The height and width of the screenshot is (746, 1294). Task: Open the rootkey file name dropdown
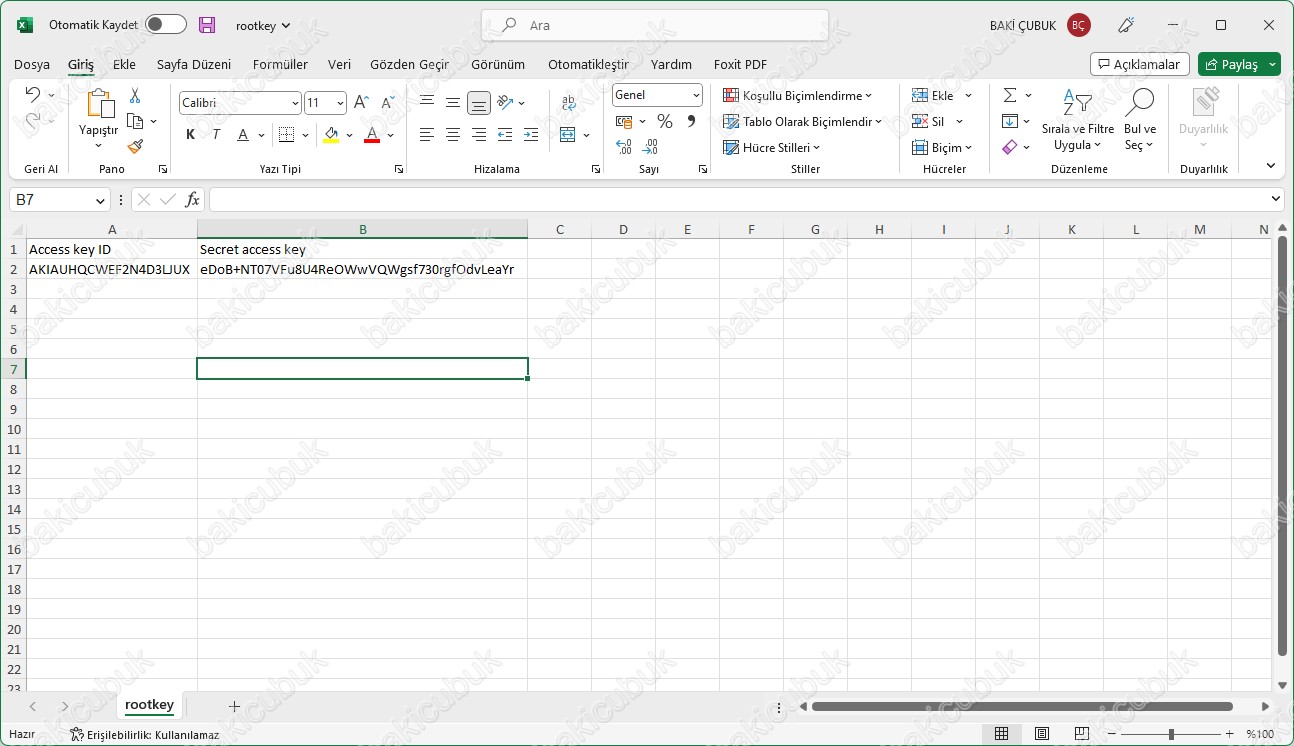pyautogui.click(x=263, y=25)
